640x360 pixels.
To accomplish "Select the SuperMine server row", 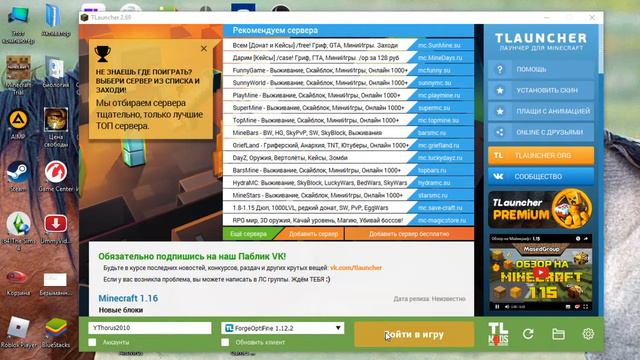I will pos(349,108).
